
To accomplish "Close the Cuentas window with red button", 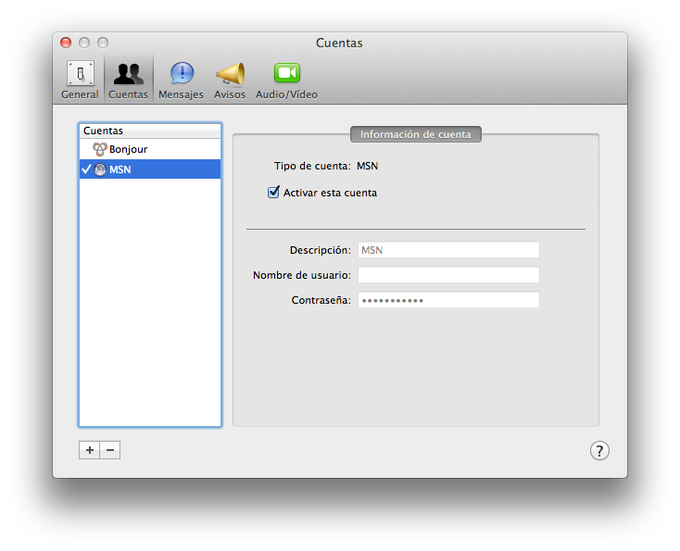I will point(66,42).
